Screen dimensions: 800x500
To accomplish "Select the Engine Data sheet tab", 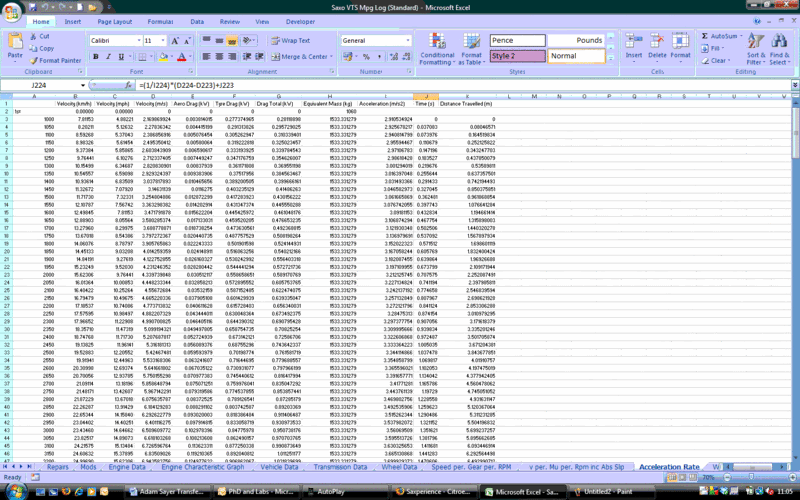I will (127, 467).
